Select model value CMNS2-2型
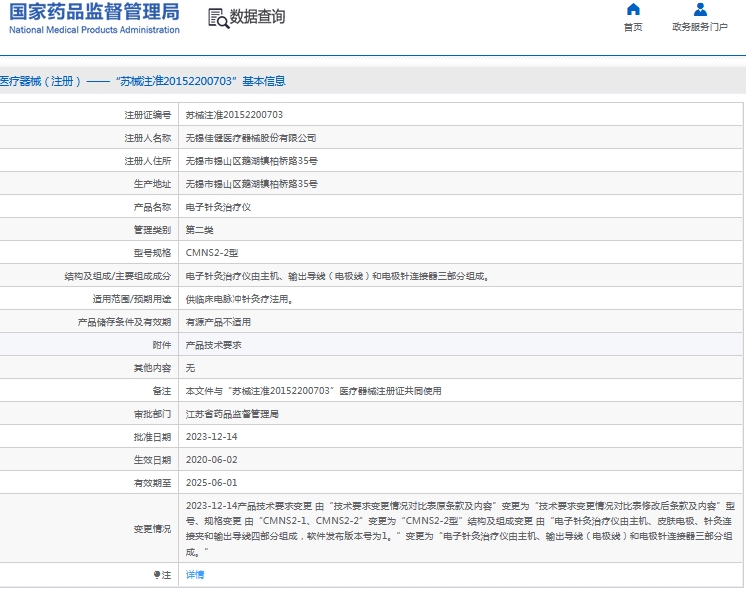This screenshot has height=590, width=746. [212, 253]
